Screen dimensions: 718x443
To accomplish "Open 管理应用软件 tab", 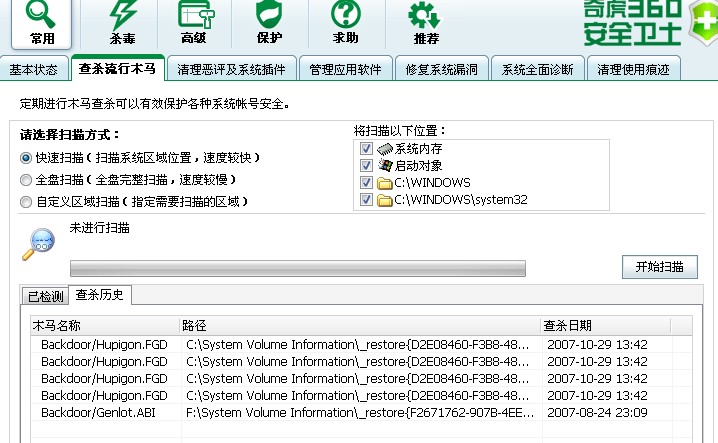I will 346,69.
